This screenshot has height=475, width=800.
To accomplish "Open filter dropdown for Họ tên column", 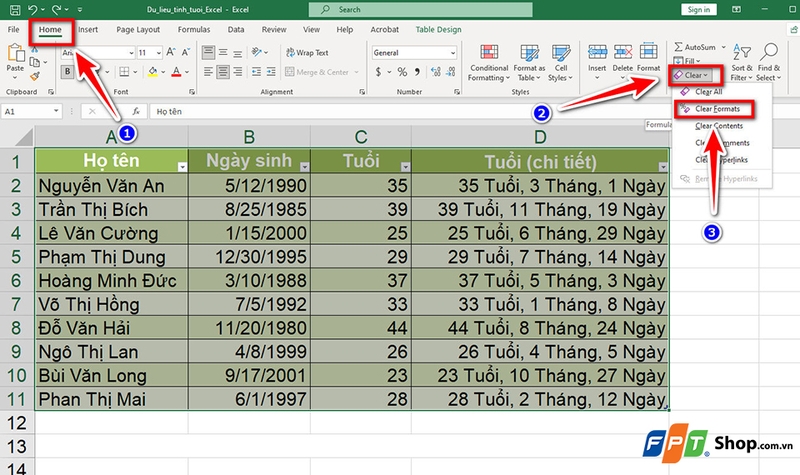I will pos(182,167).
